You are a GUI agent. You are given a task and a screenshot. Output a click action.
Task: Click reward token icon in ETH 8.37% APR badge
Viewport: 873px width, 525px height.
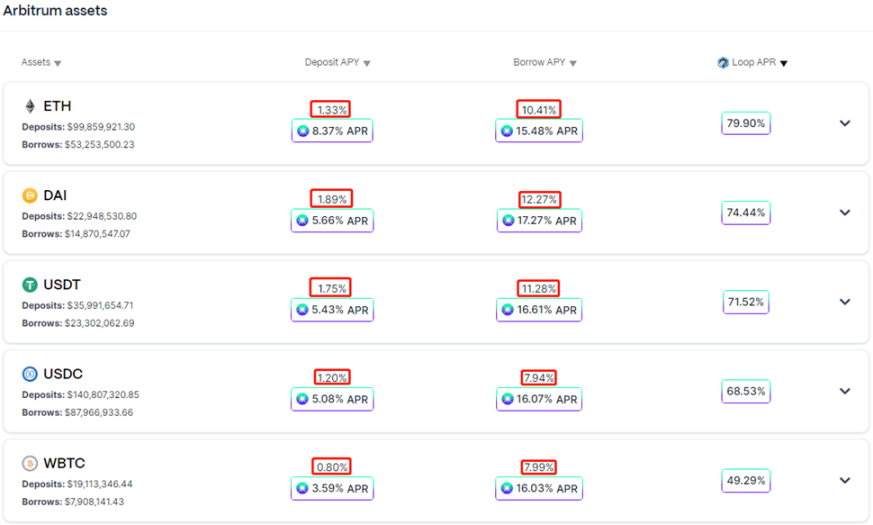coord(303,131)
